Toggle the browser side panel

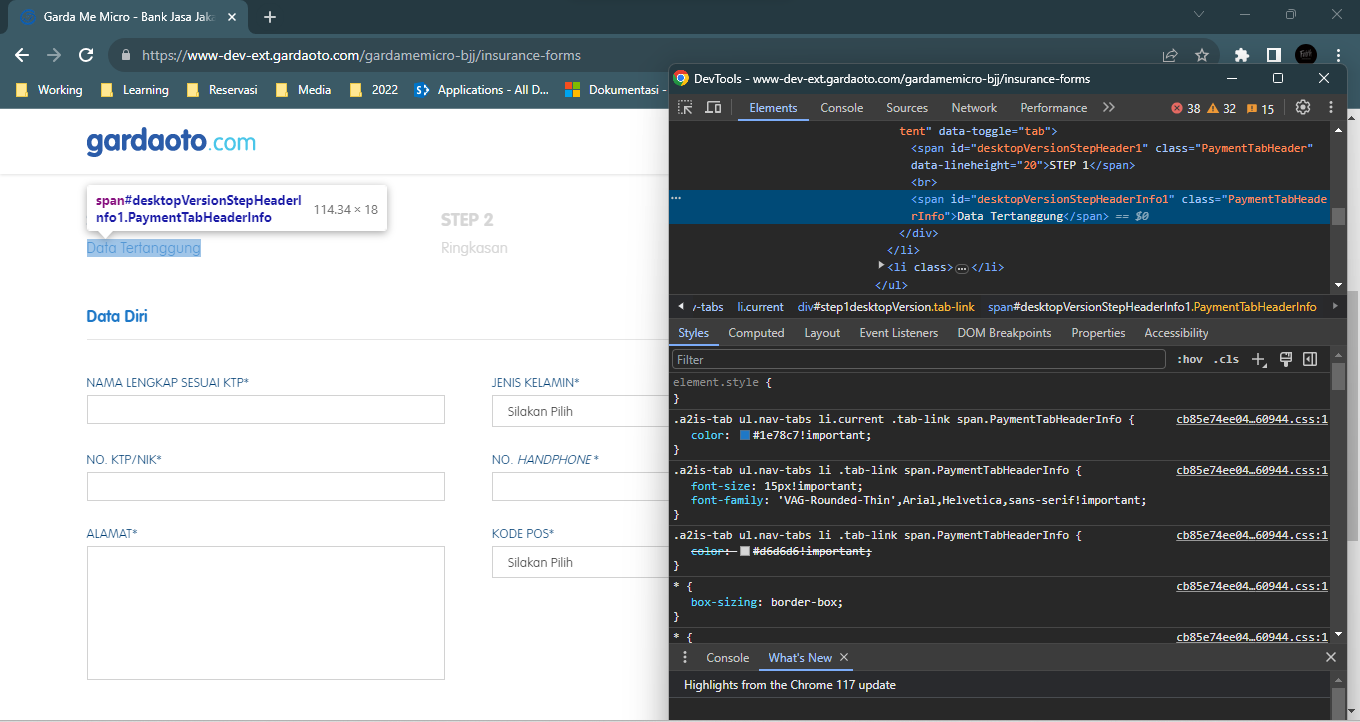tap(1273, 56)
